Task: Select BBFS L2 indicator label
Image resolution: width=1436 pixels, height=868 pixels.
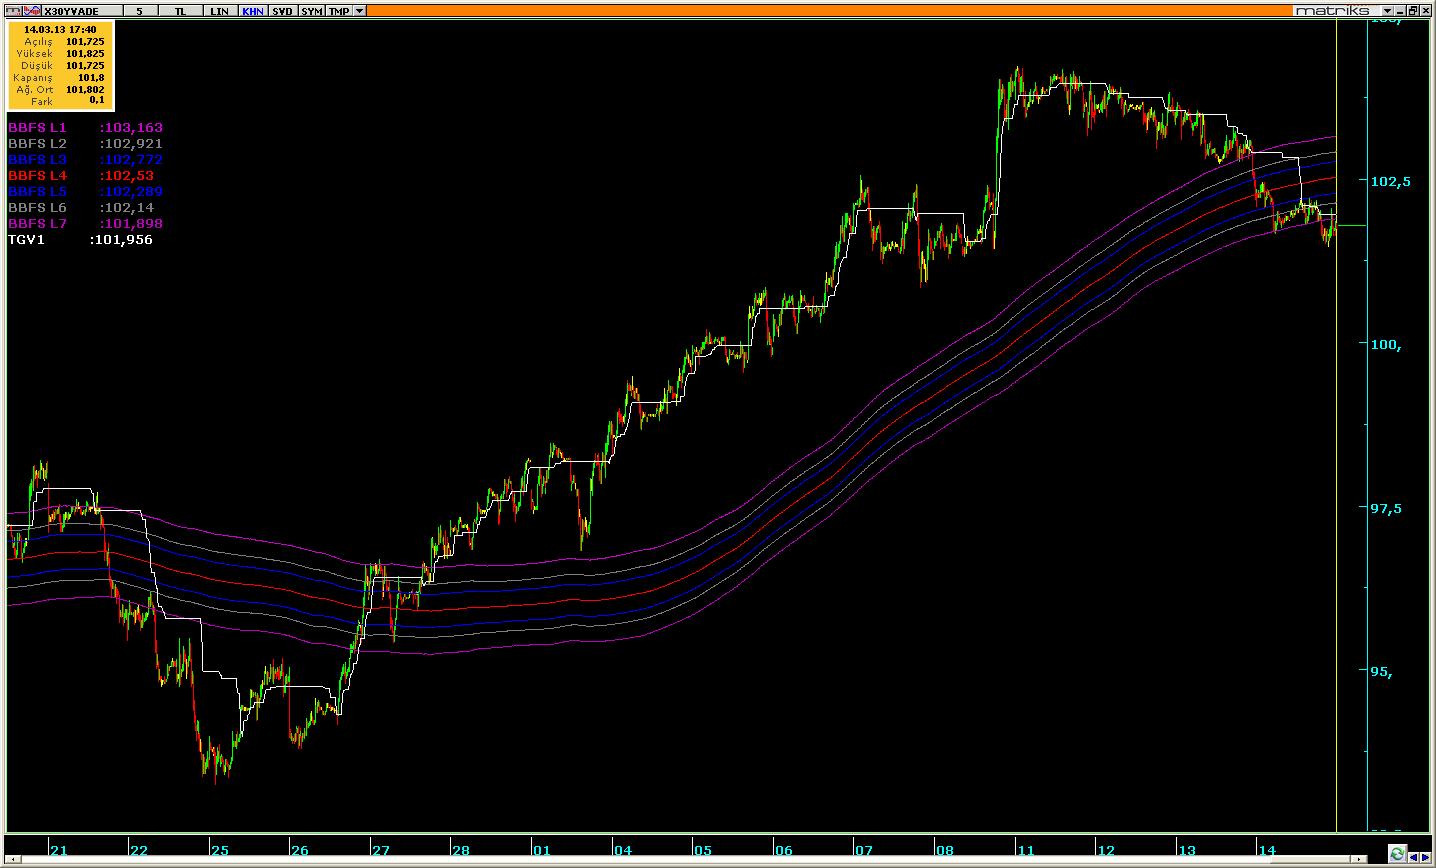Action: click(x=37, y=144)
